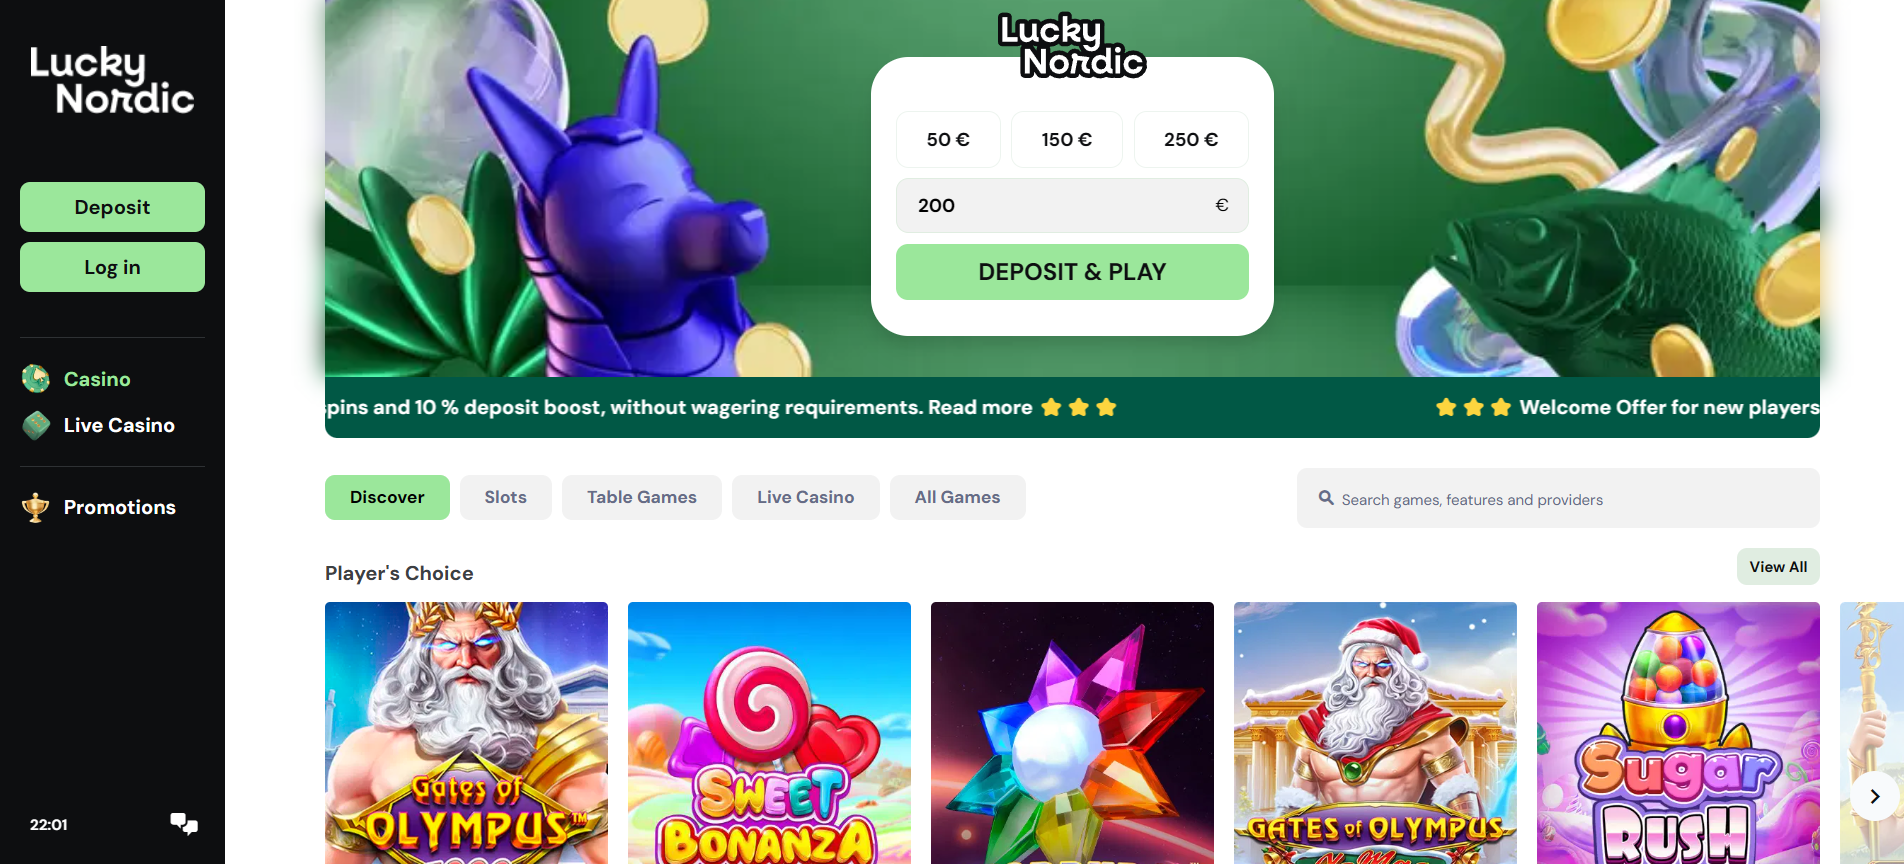Open the All Games tab
The height and width of the screenshot is (864, 1904).
958,497
